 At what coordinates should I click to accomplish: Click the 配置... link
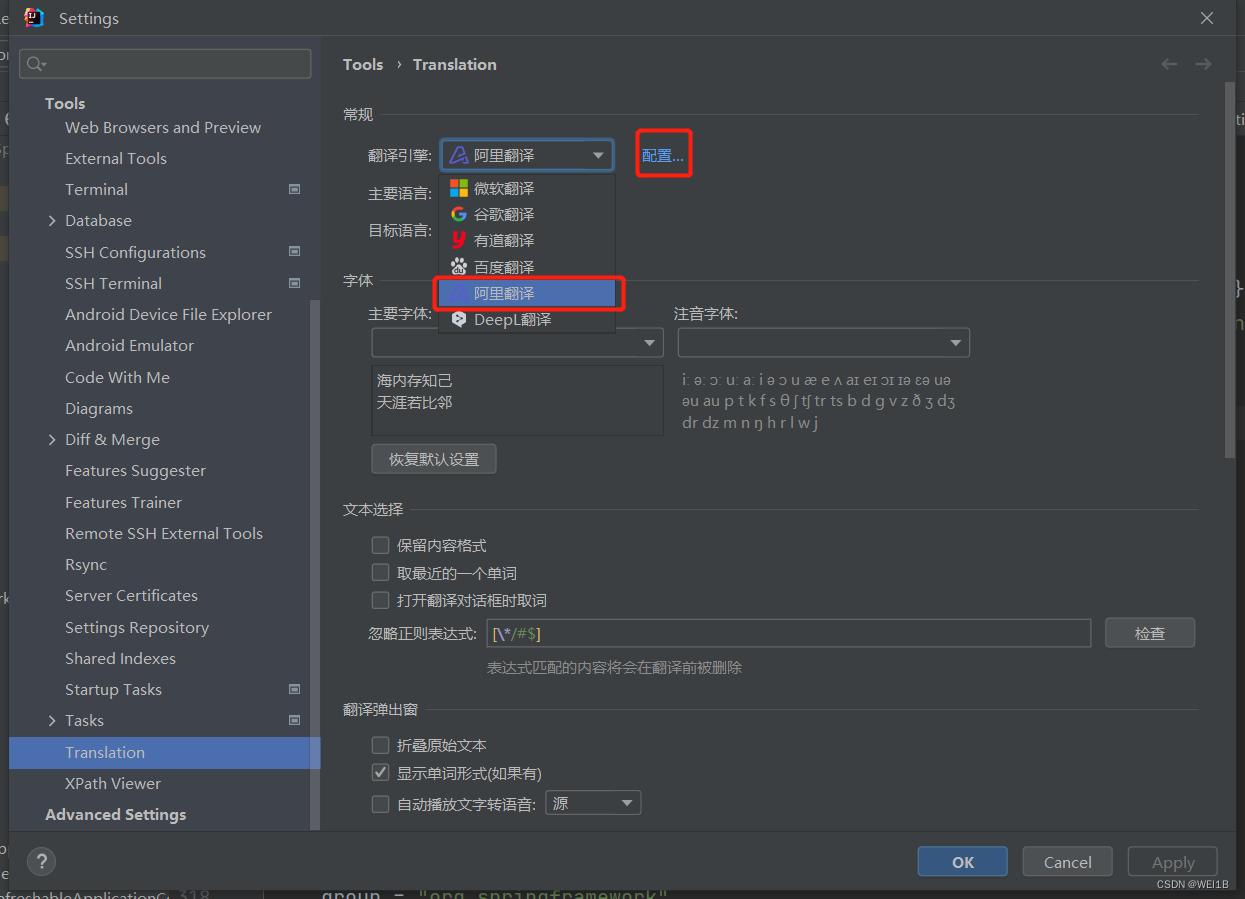[663, 156]
